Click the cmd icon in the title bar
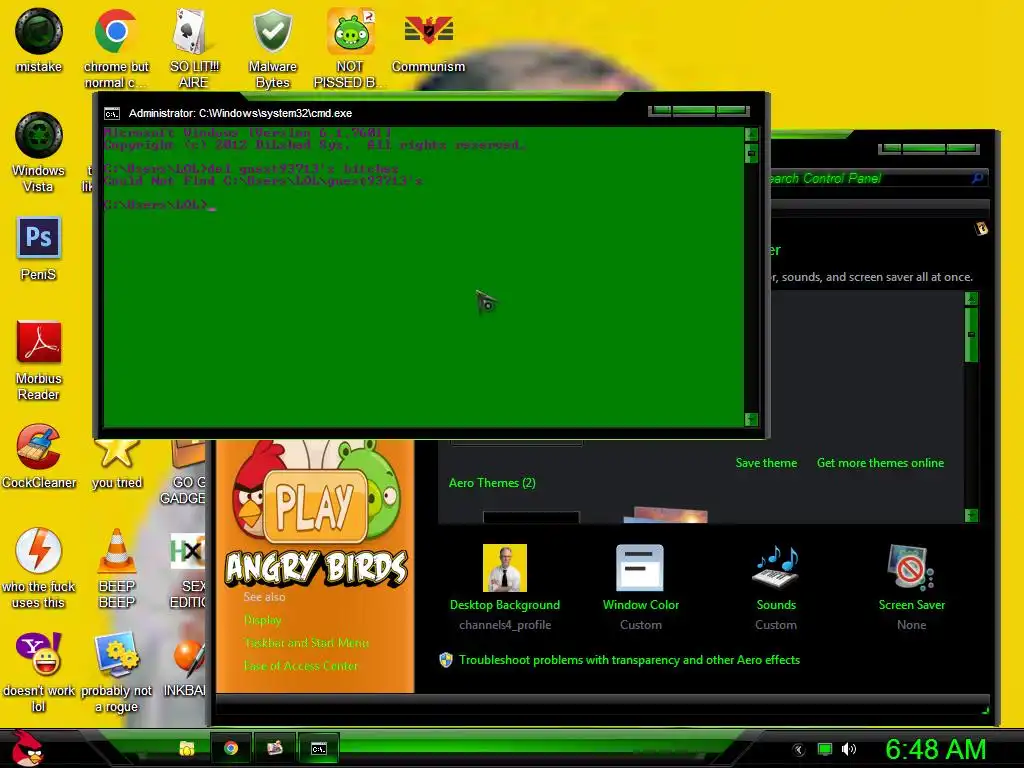This screenshot has width=1024, height=768. tap(112, 114)
